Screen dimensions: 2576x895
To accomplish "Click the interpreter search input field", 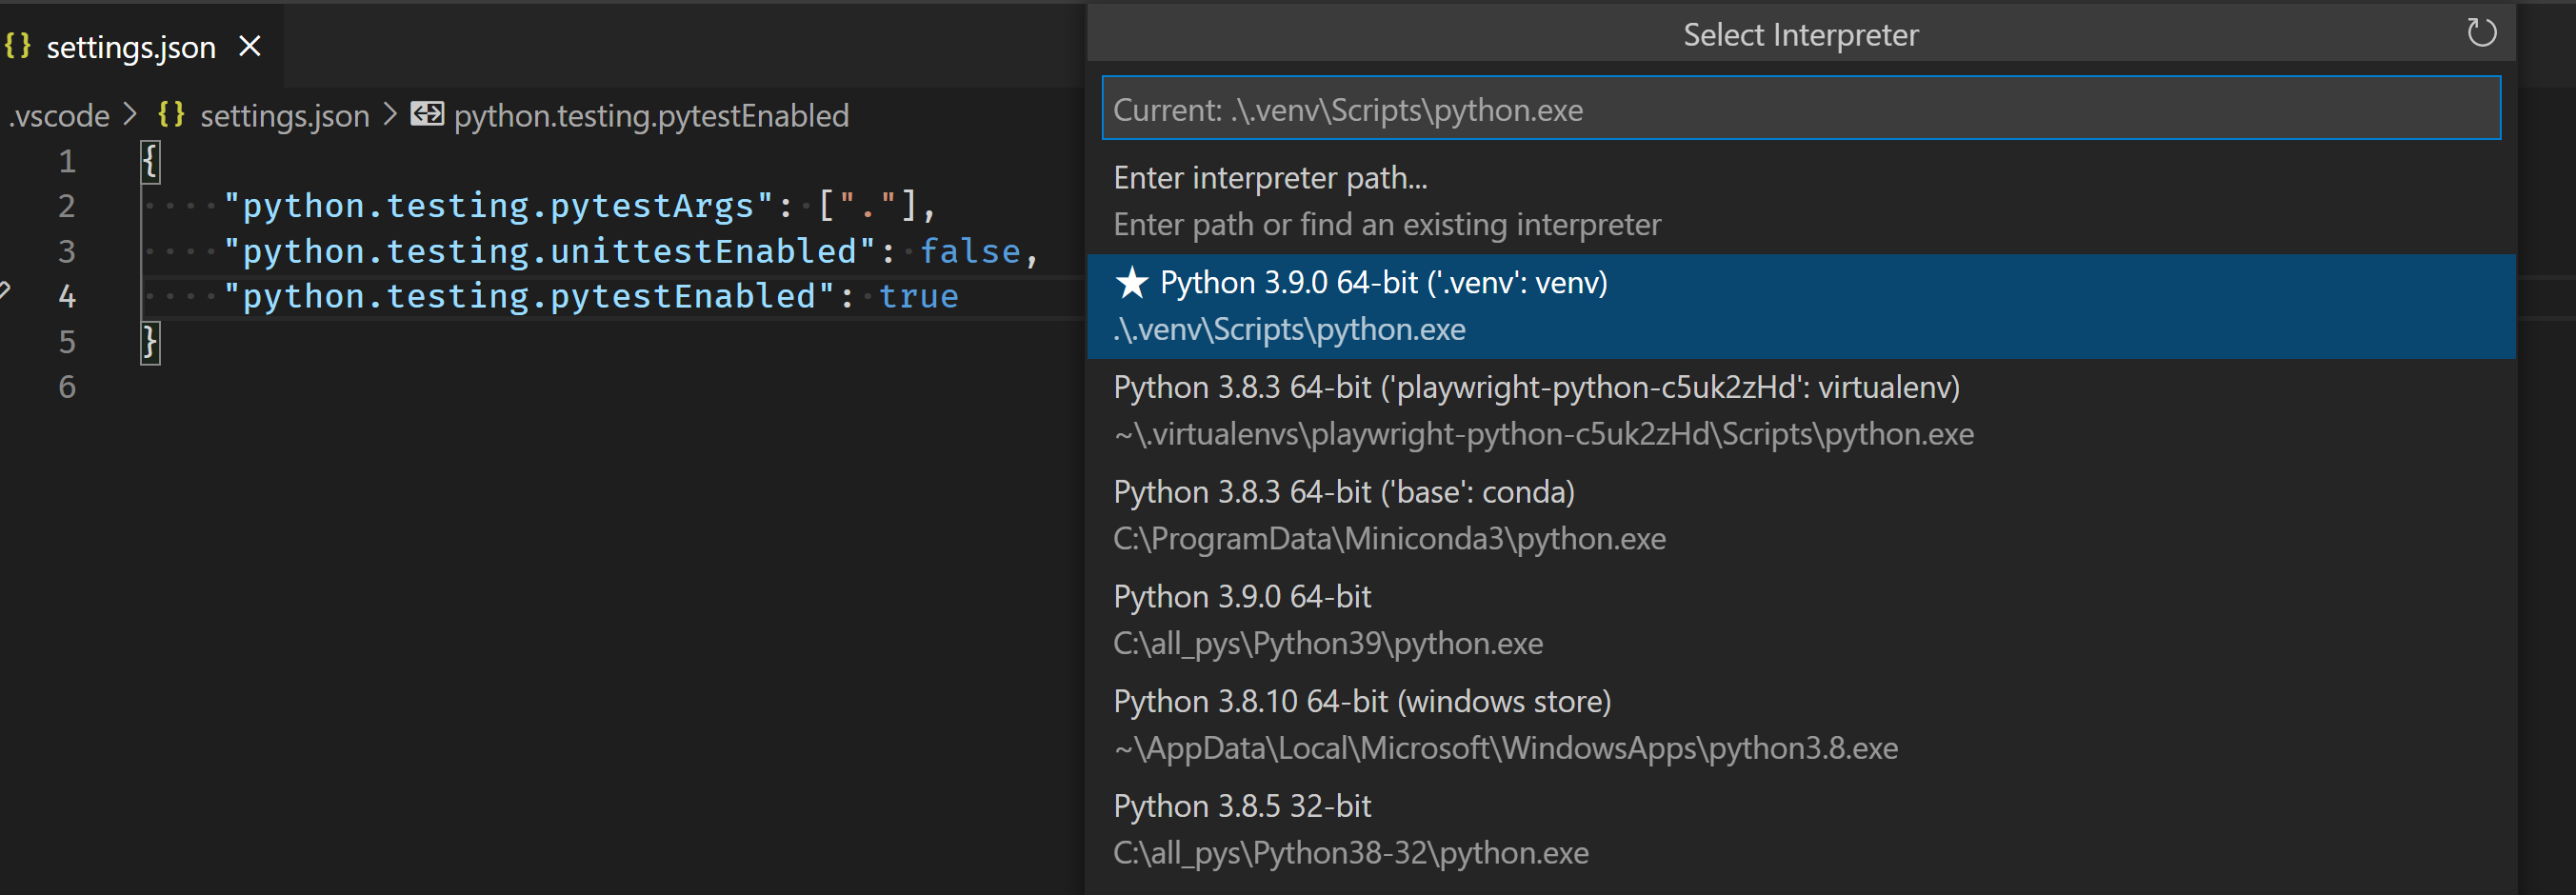I will 1800,109.
